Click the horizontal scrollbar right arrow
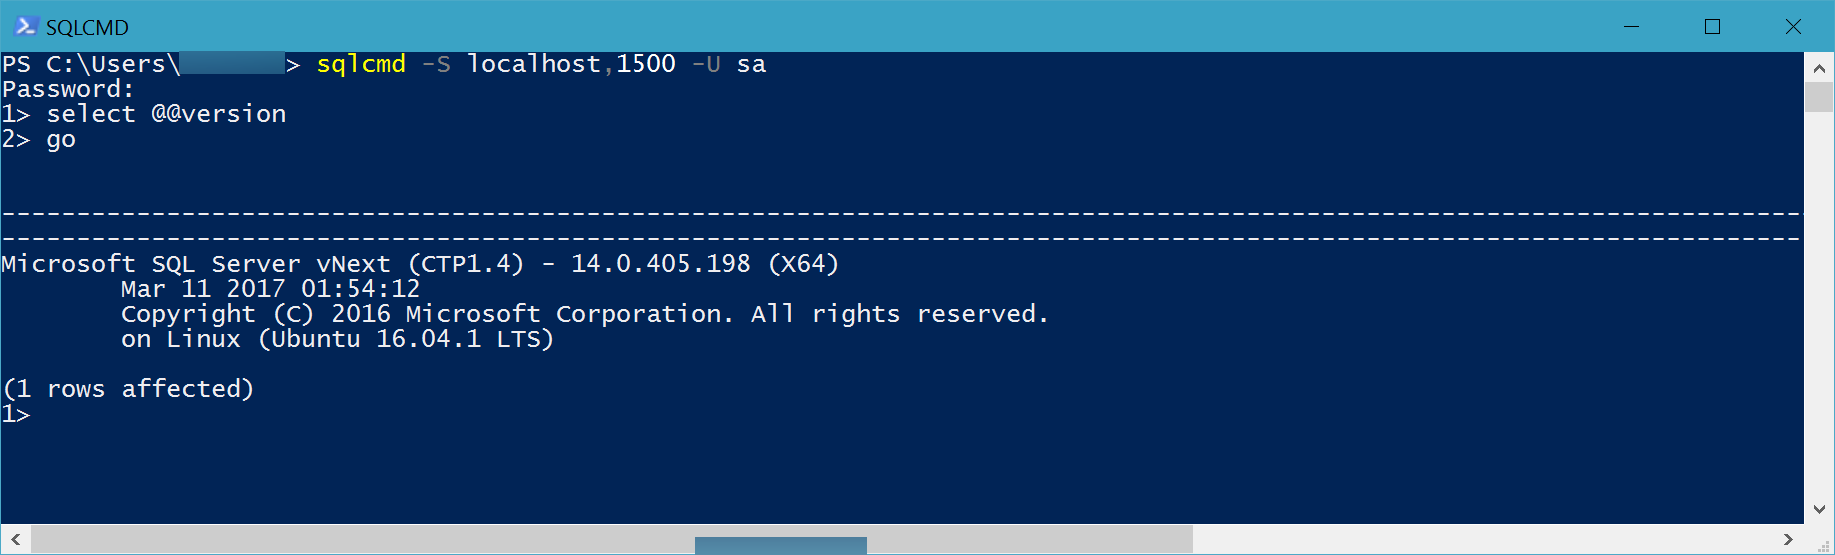The width and height of the screenshot is (1835, 555). (x=1789, y=539)
